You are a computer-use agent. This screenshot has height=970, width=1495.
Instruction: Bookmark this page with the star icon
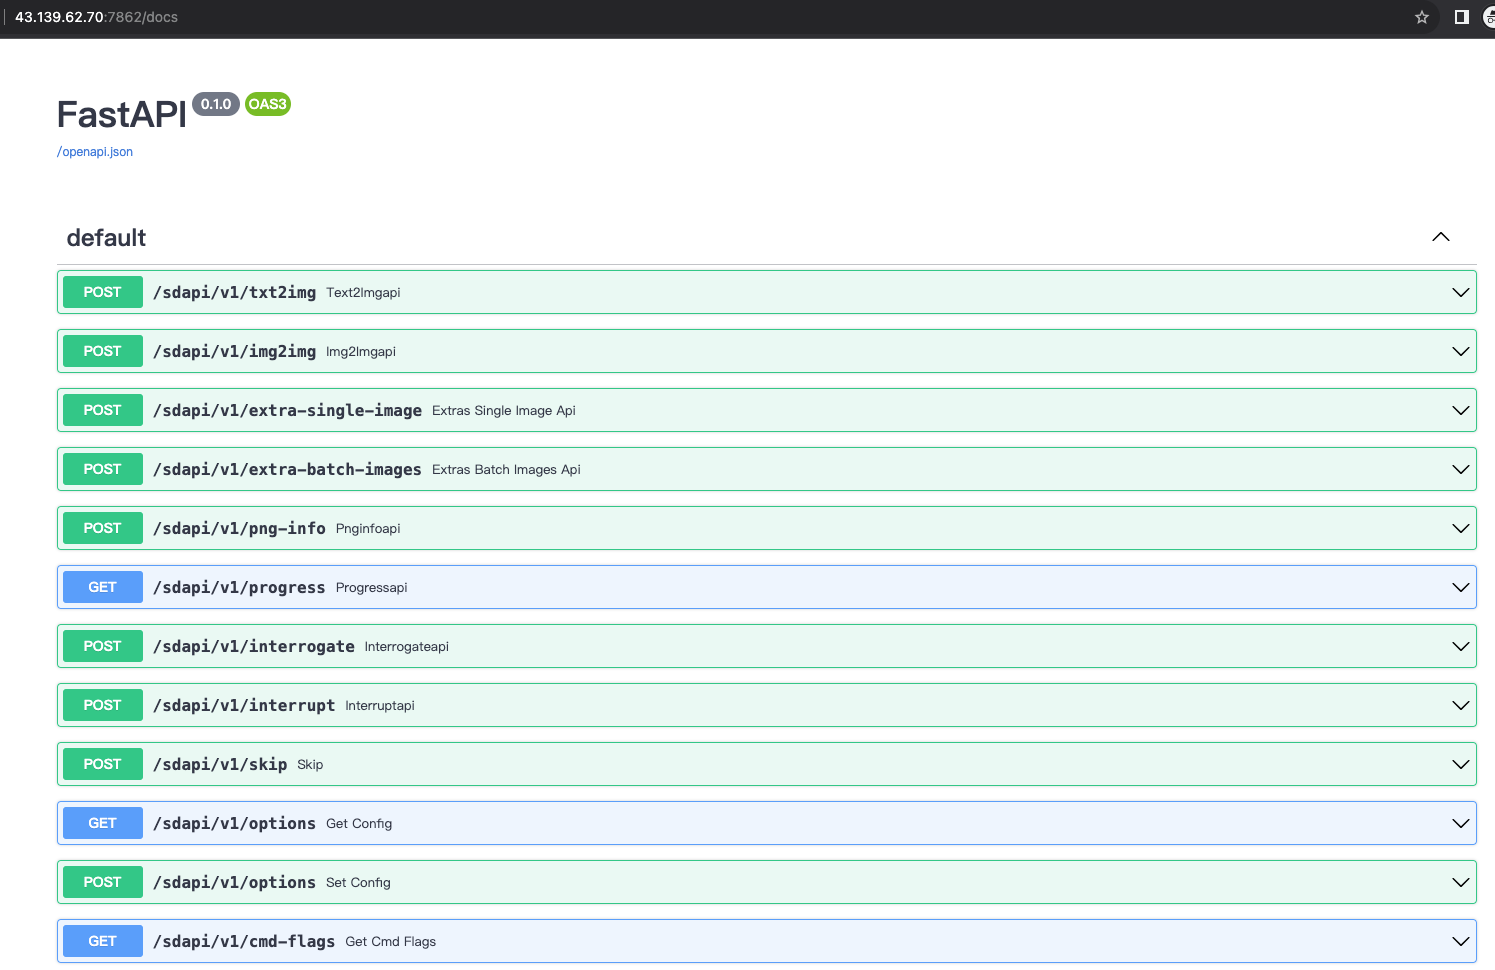pyautogui.click(x=1422, y=17)
